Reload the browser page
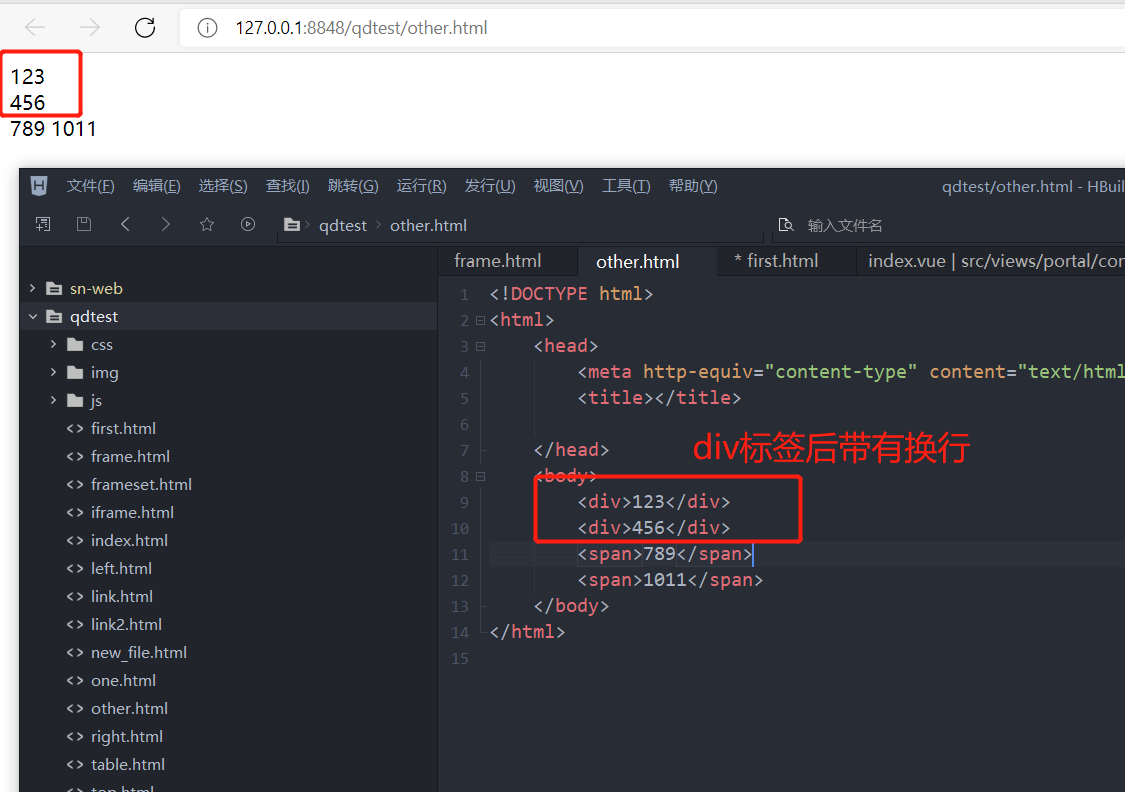The image size is (1125, 792). coord(145,27)
